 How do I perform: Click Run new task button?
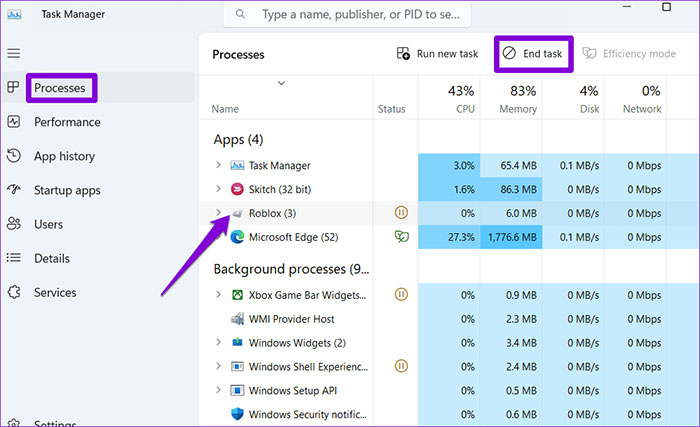click(436, 54)
